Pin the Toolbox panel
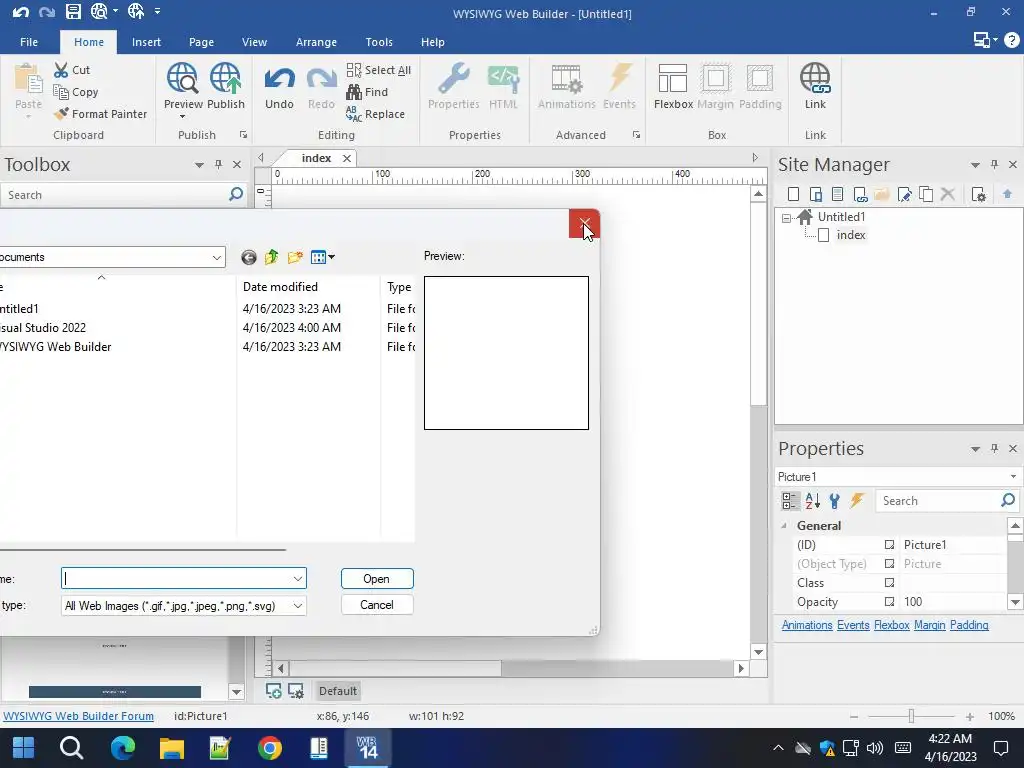The height and width of the screenshot is (768, 1024). (218, 165)
